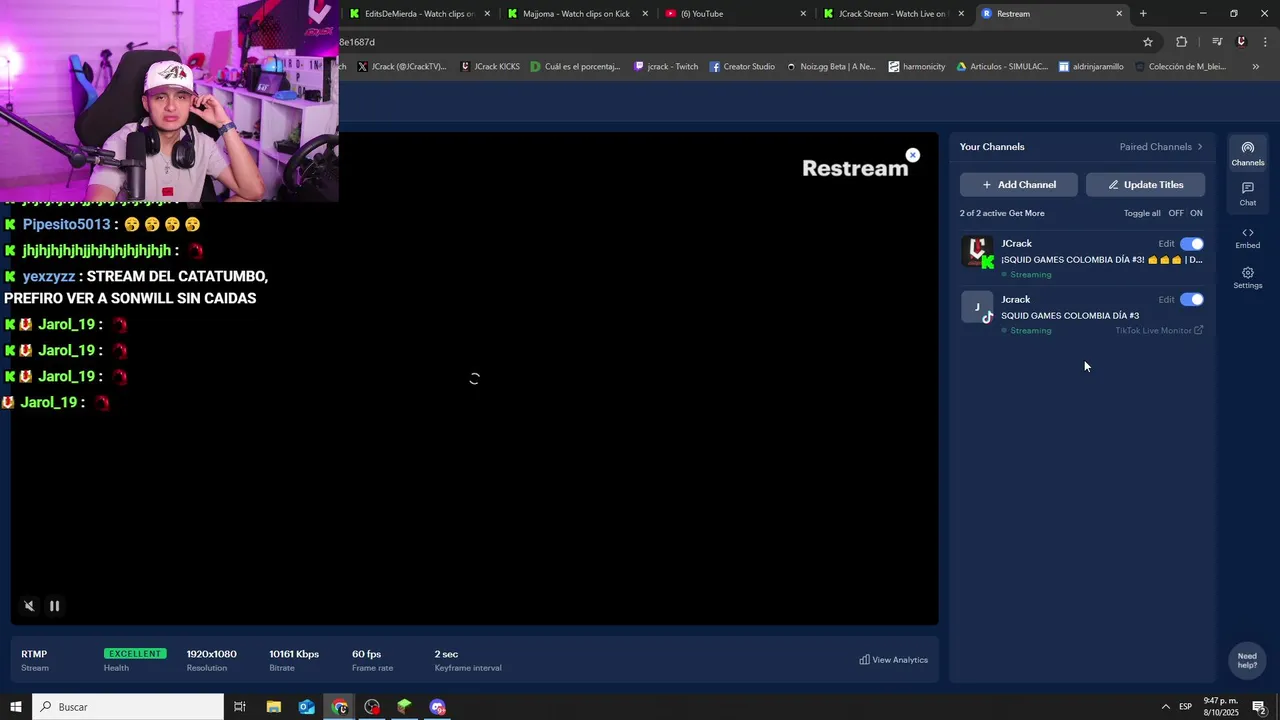Click Update Titles button
This screenshot has width=1280, height=720.
pyautogui.click(x=1145, y=185)
